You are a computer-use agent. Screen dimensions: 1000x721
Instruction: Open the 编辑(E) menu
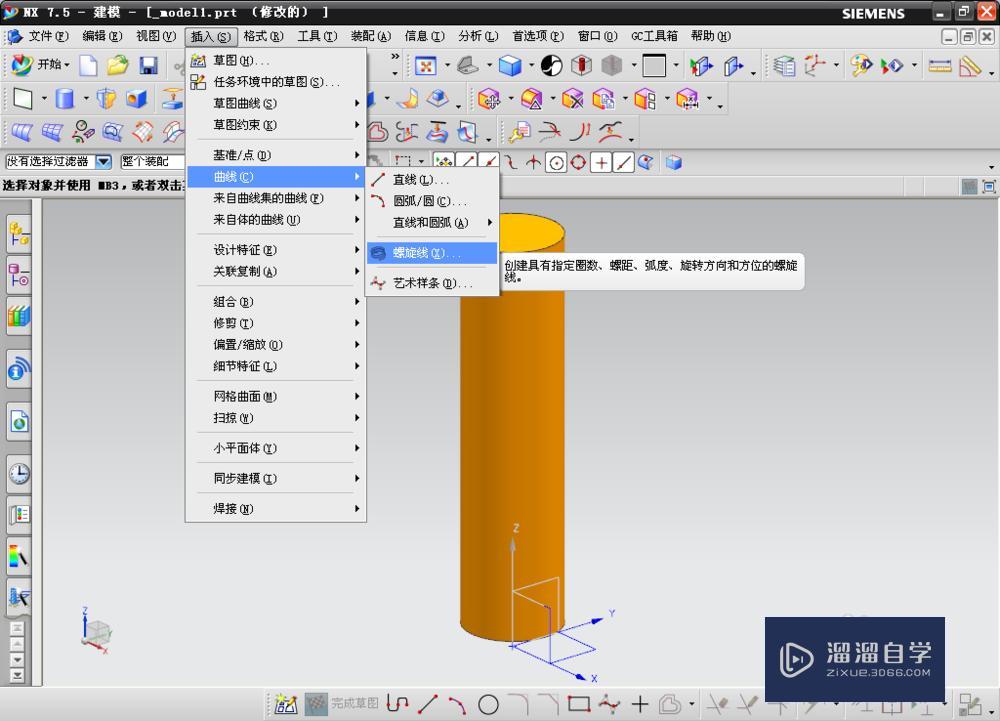pos(102,36)
